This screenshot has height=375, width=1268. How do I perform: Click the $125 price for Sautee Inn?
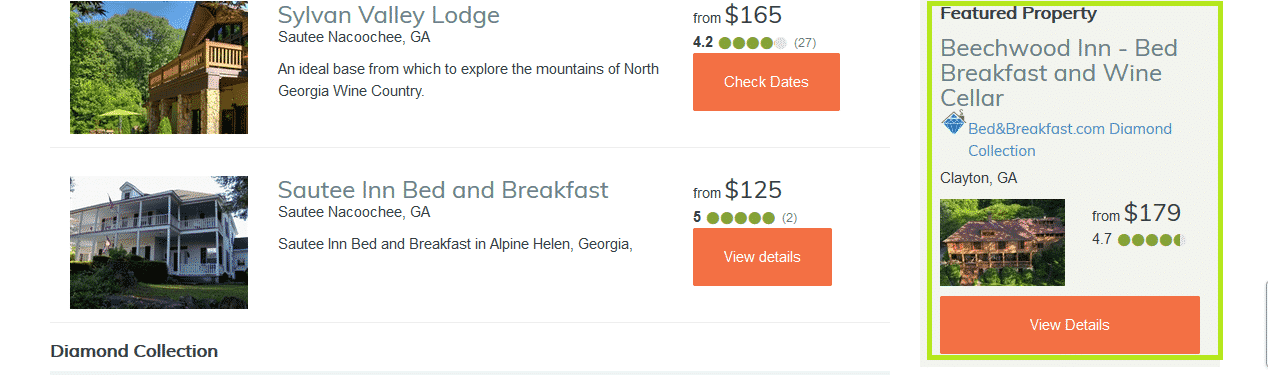point(753,190)
